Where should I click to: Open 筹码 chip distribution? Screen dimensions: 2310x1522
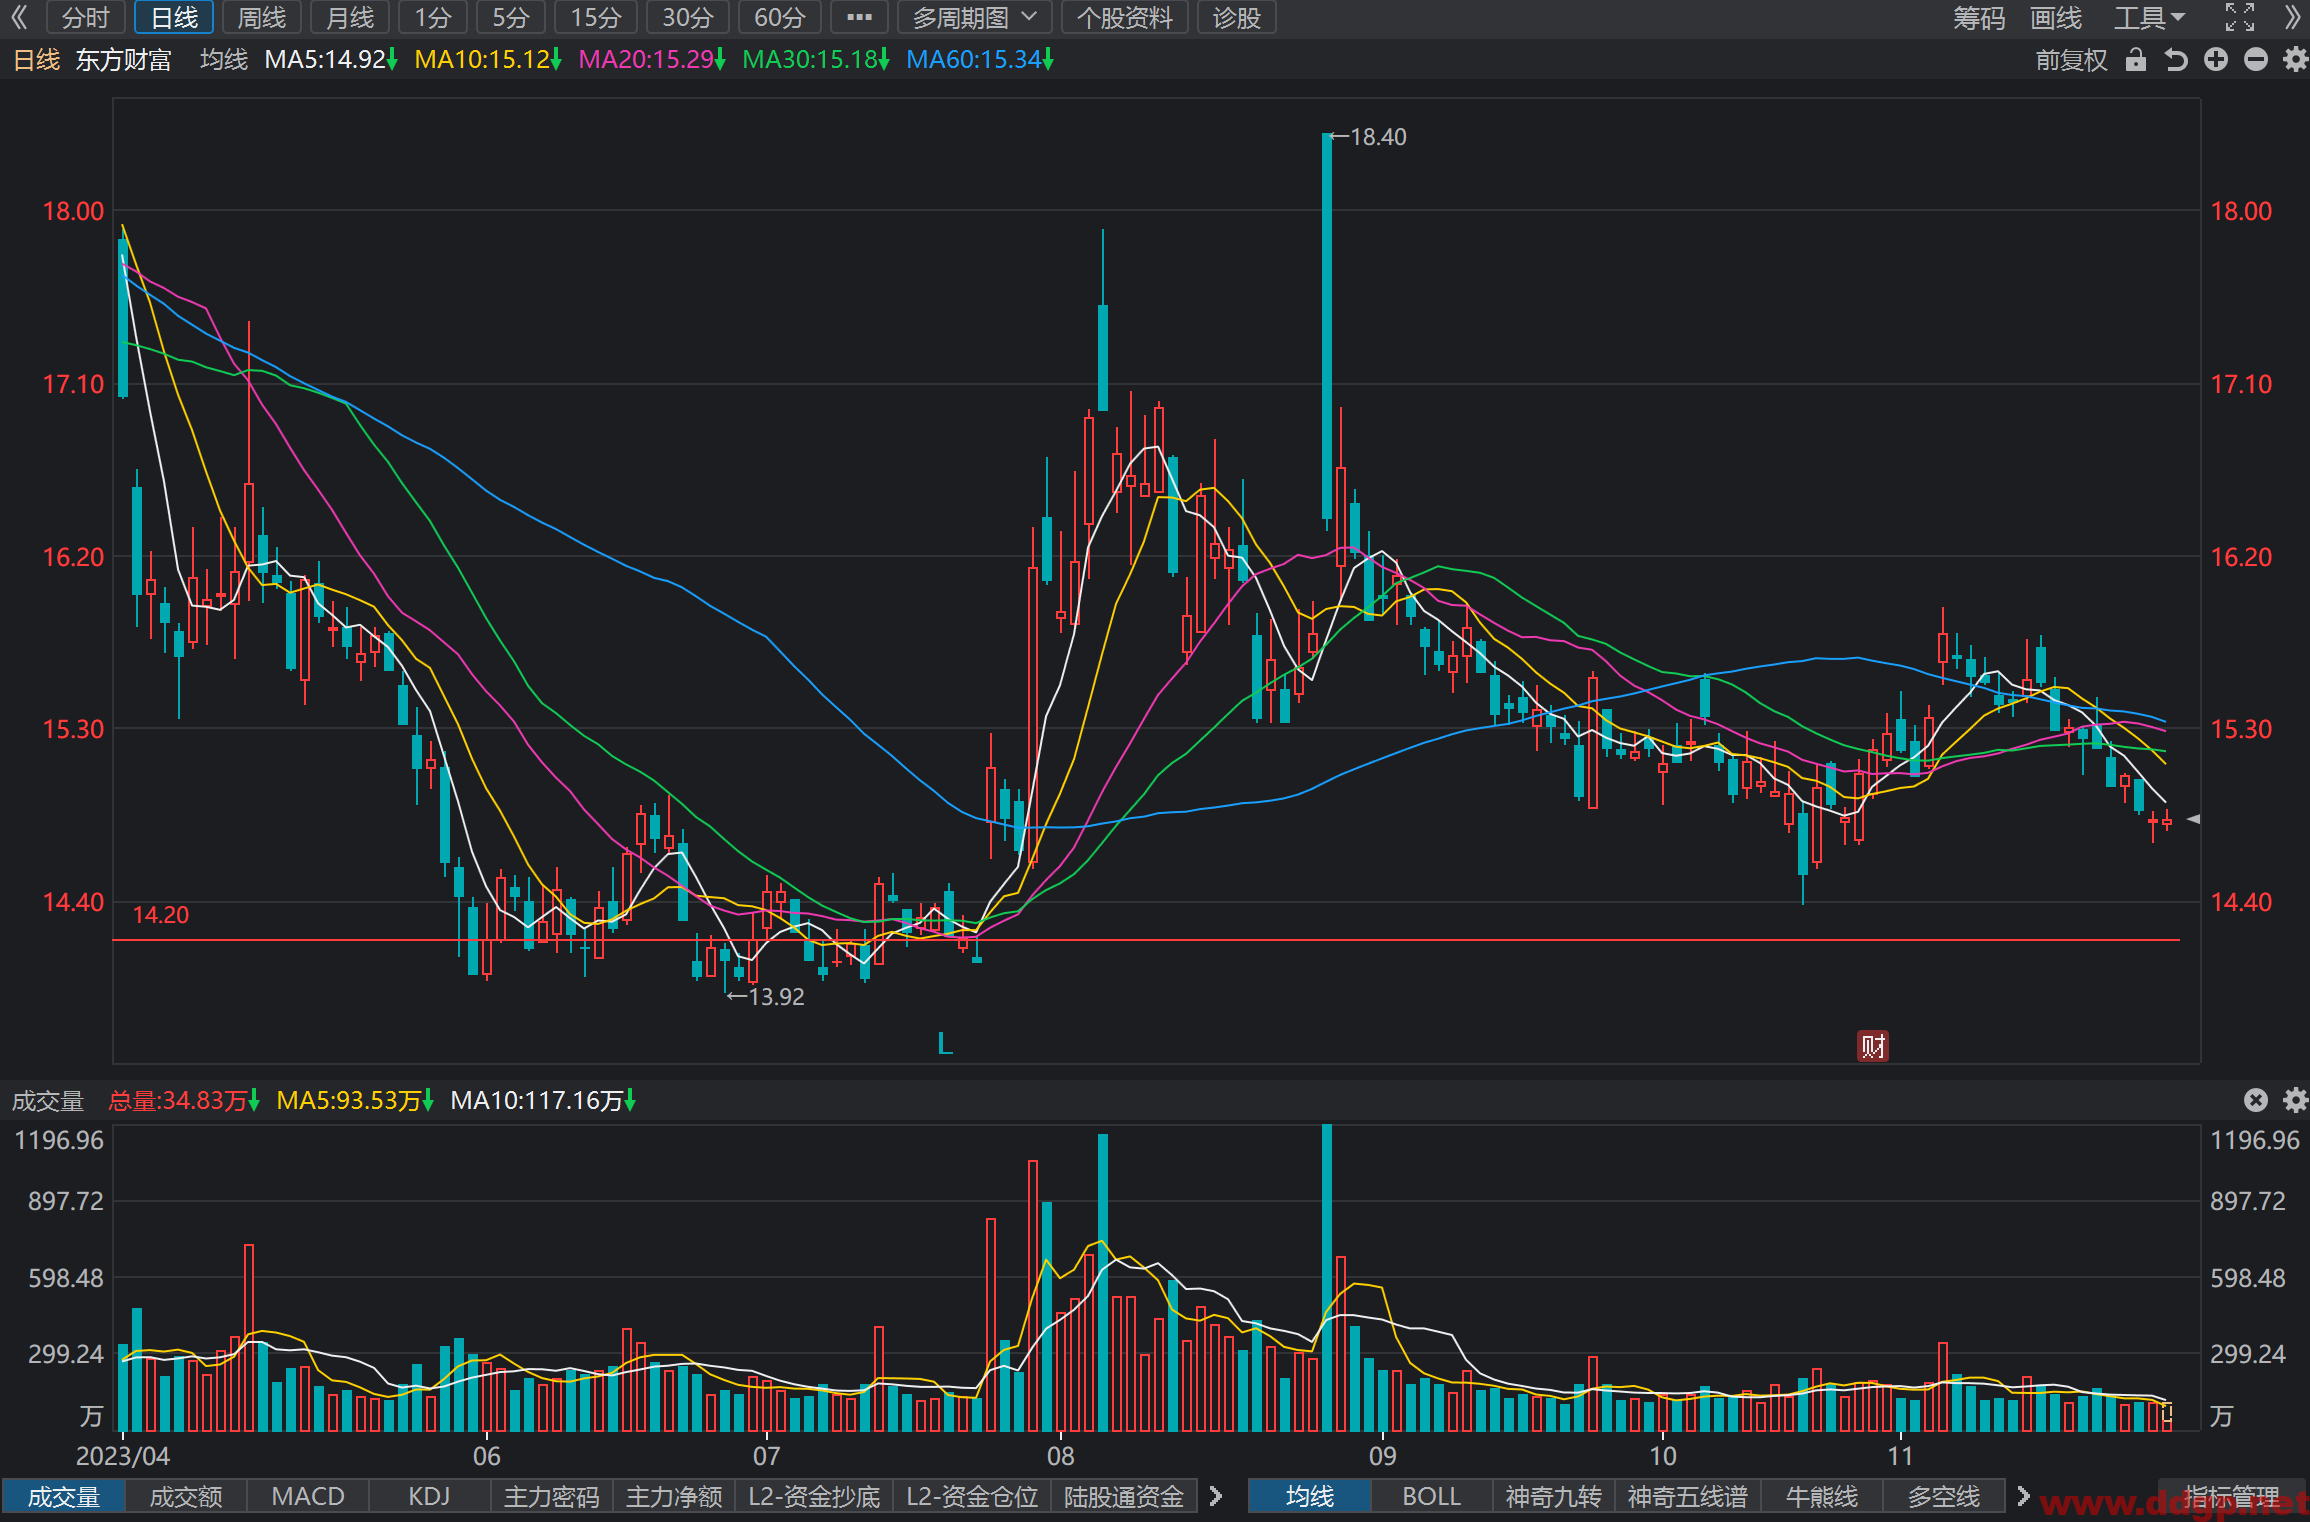tap(1978, 17)
